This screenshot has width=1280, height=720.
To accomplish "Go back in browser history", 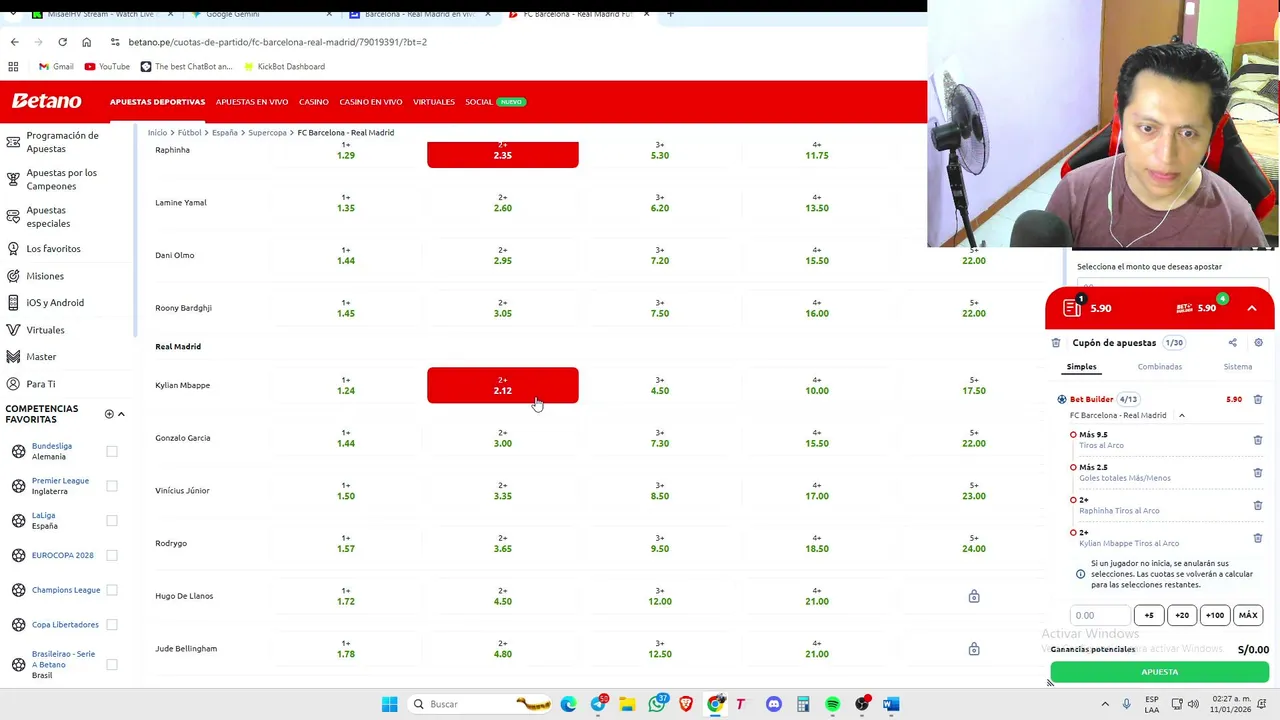I will coord(14,42).
